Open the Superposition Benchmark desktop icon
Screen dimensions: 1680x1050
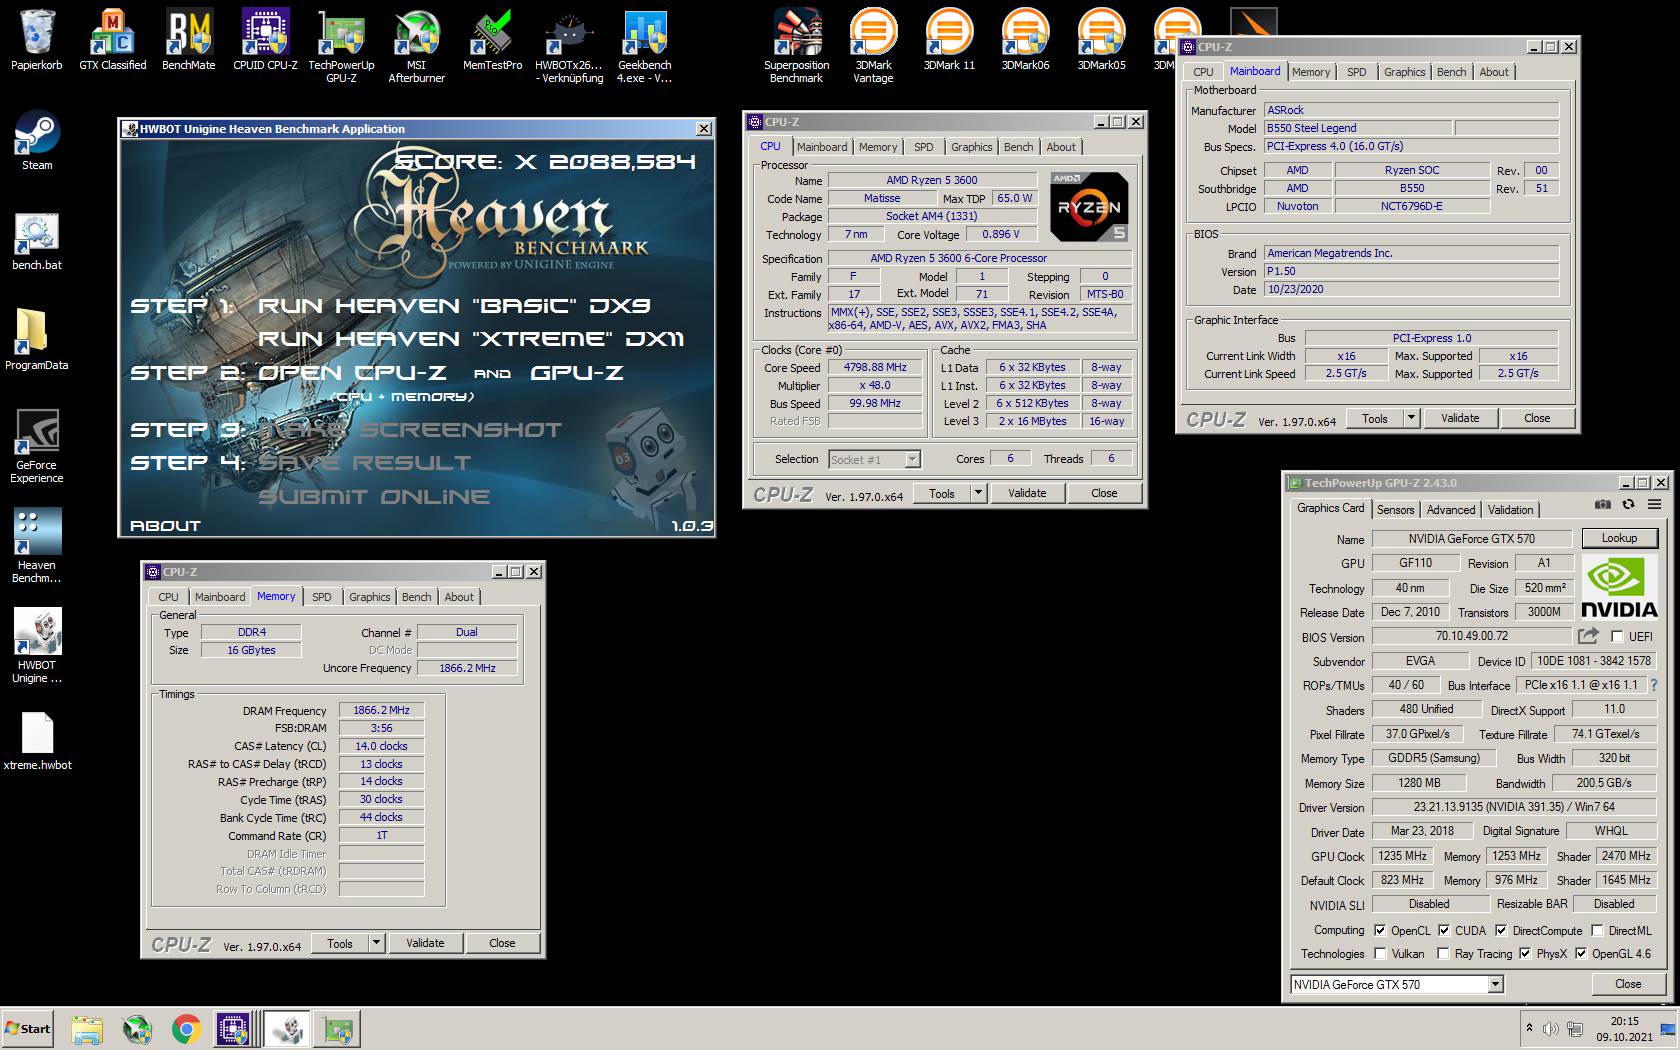tap(797, 45)
